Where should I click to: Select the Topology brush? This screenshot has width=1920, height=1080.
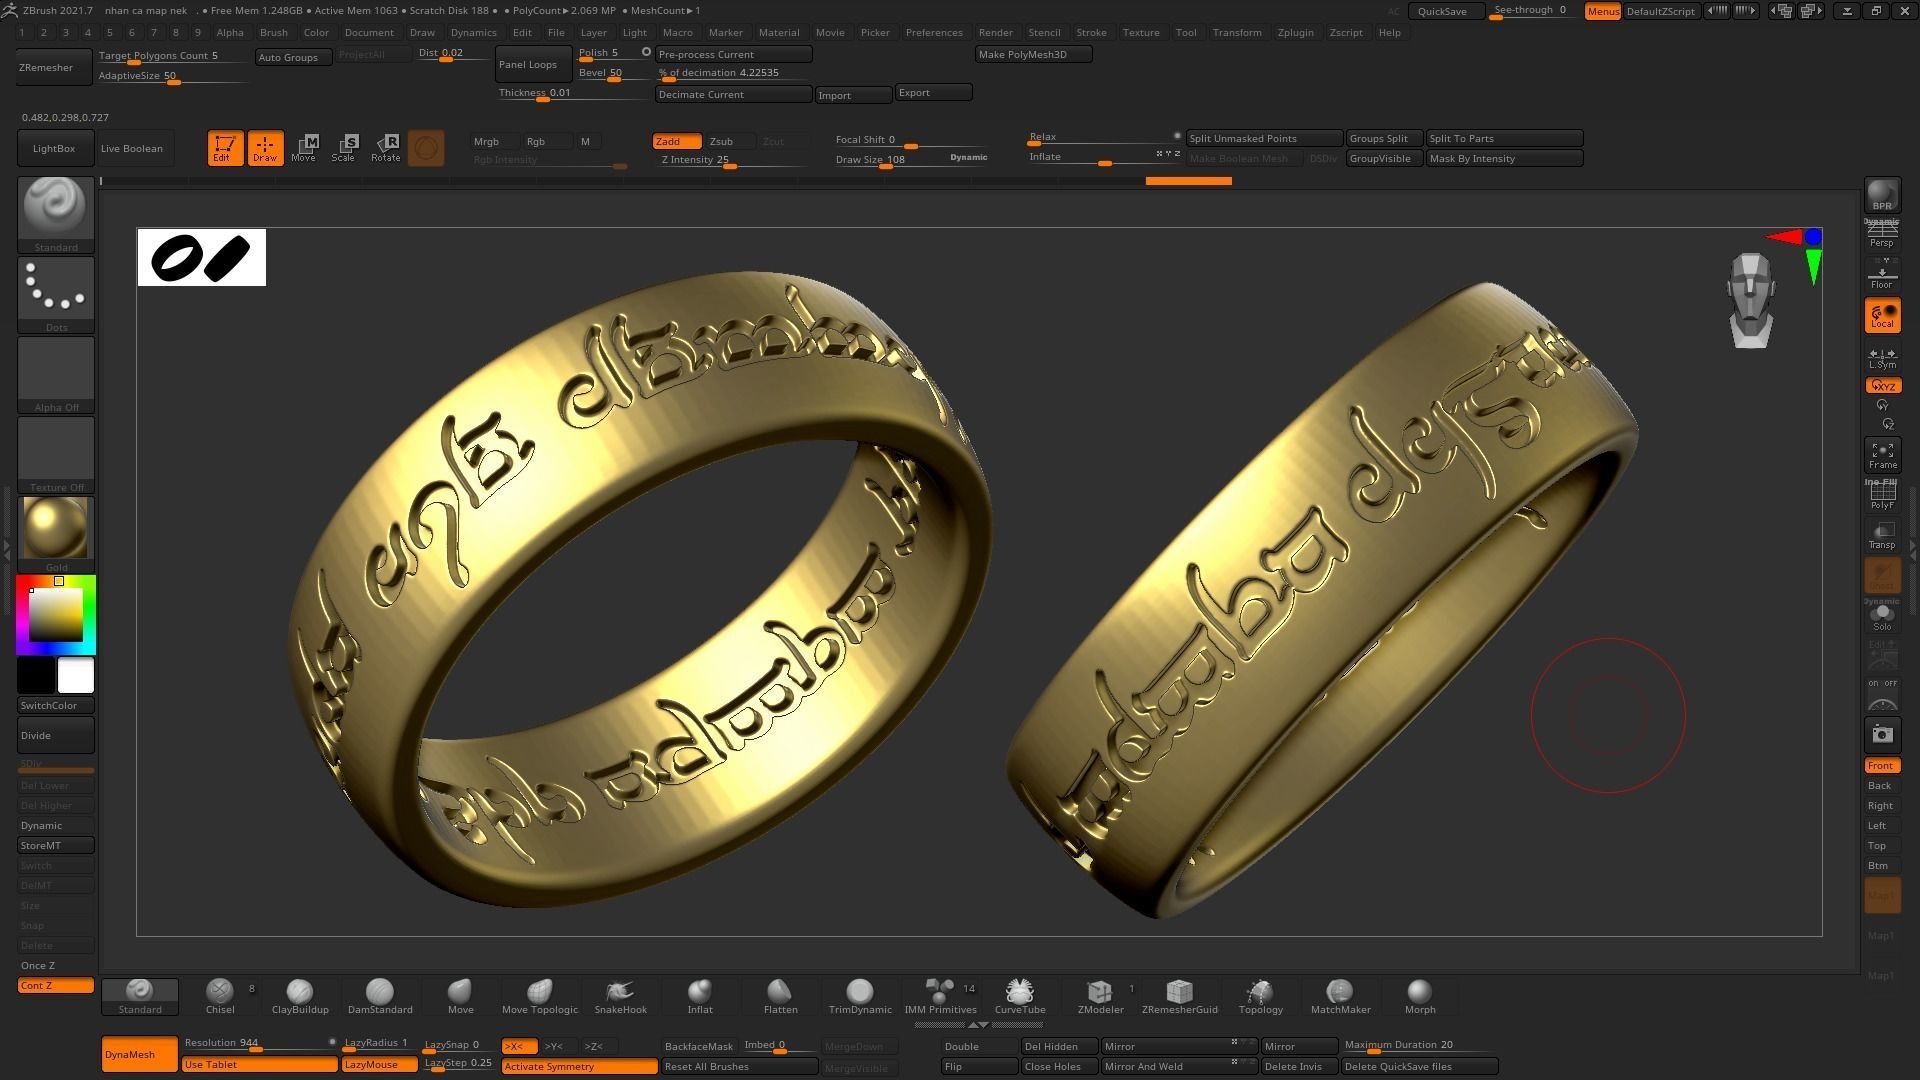coord(1260,997)
